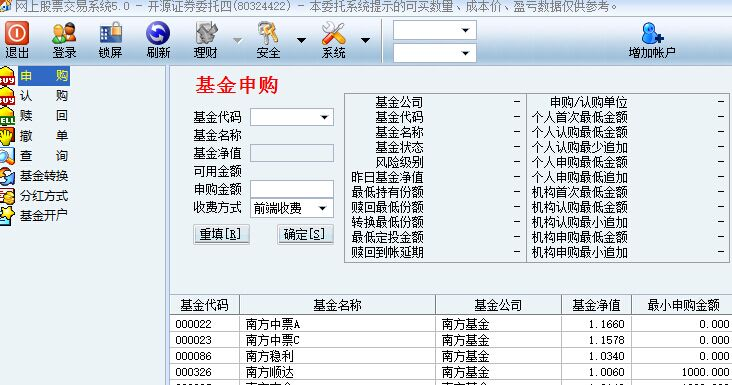Sort by 基金净值 column header
The height and width of the screenshot is (385, 732).
click(596, 305)
